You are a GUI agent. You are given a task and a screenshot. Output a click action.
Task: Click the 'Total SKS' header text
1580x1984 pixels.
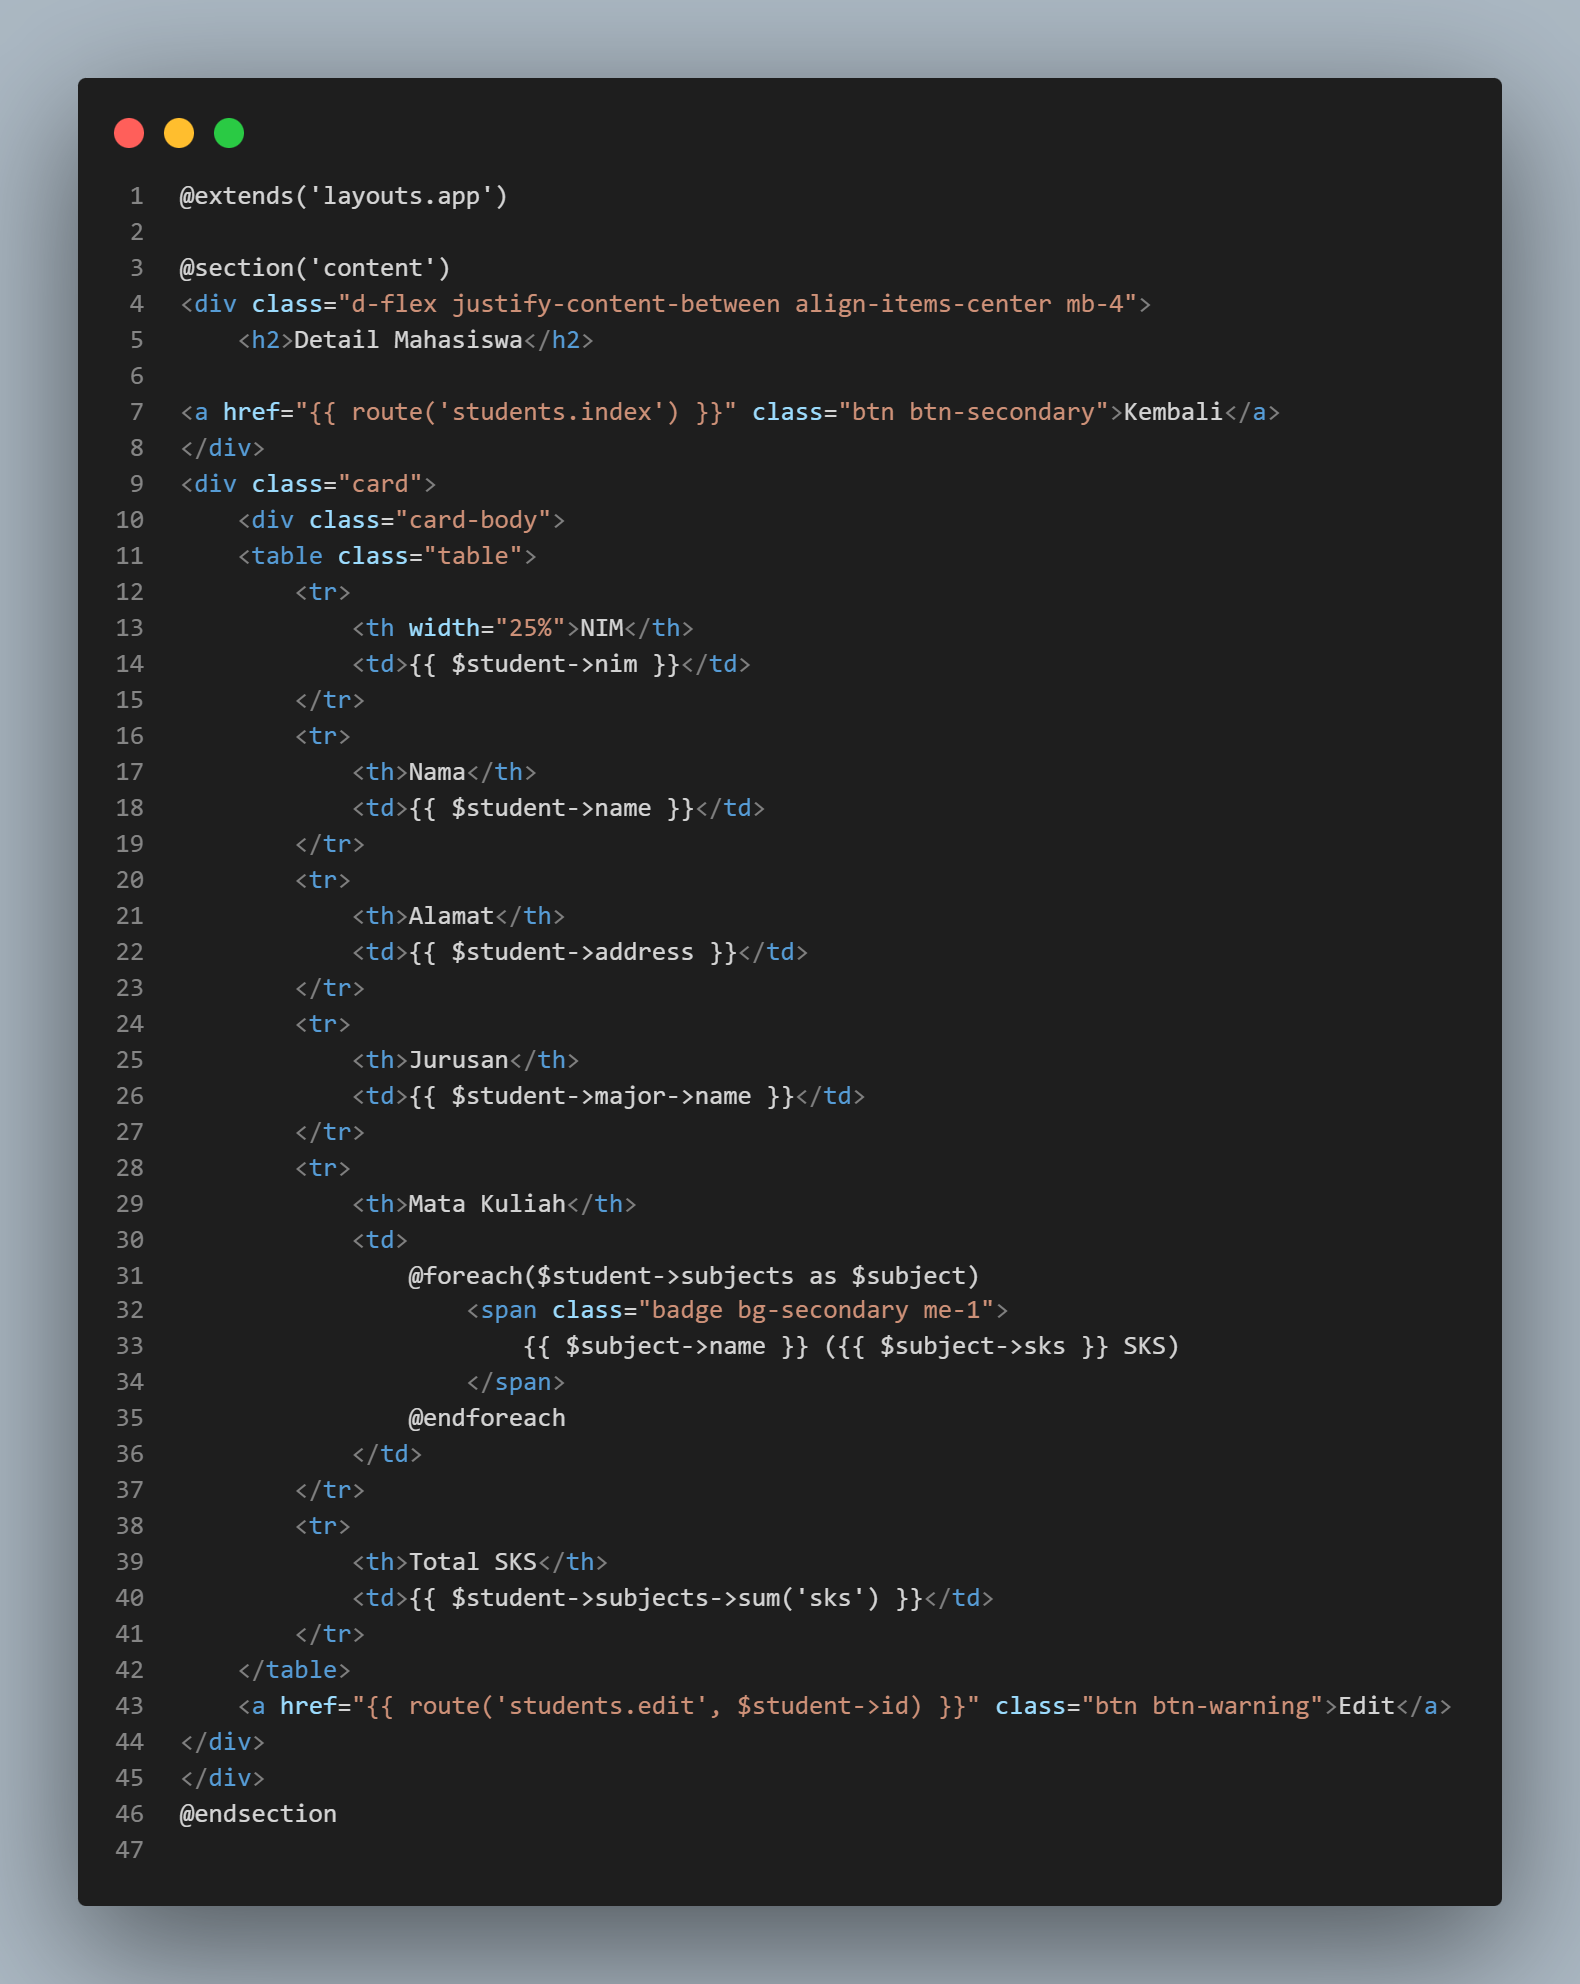pyautogui.click(x=473, y=1562)
